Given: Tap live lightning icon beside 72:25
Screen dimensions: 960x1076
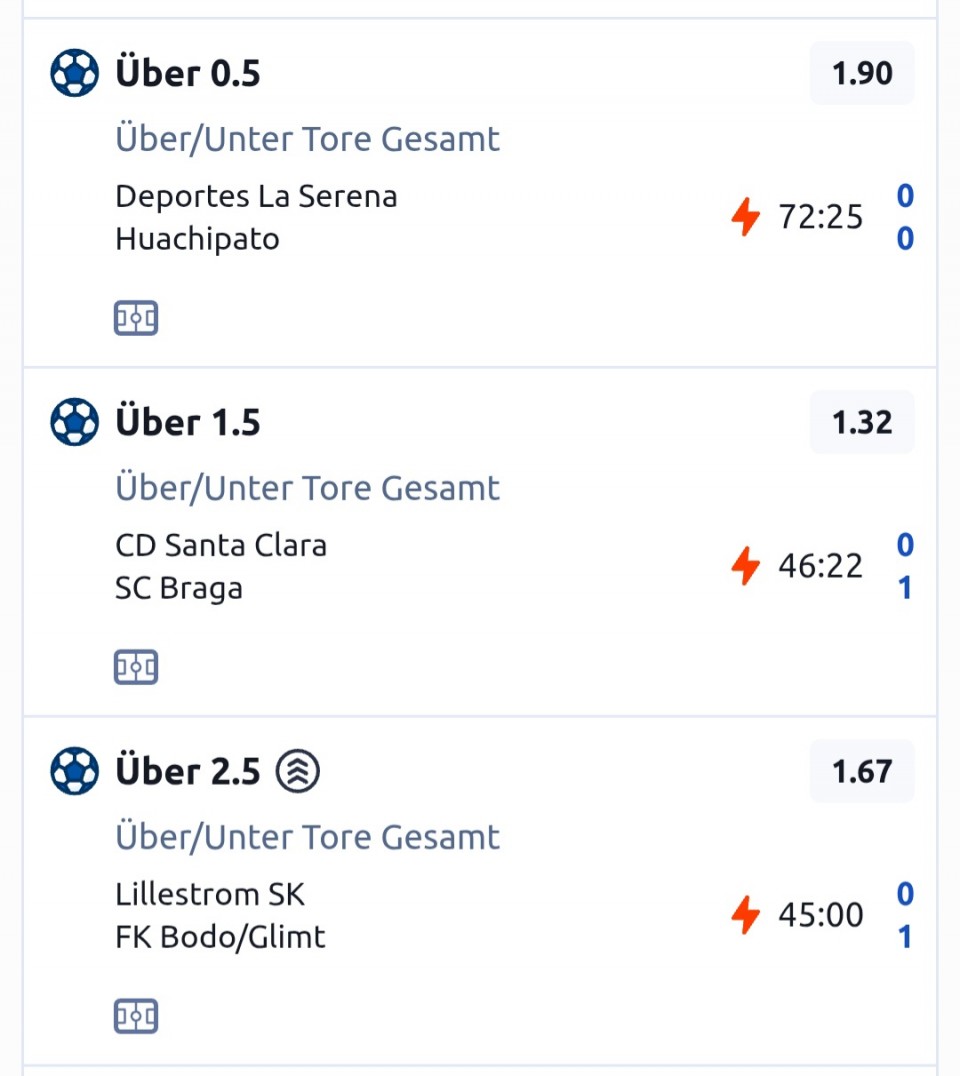Looking at the screenshot, I should 745,217.
